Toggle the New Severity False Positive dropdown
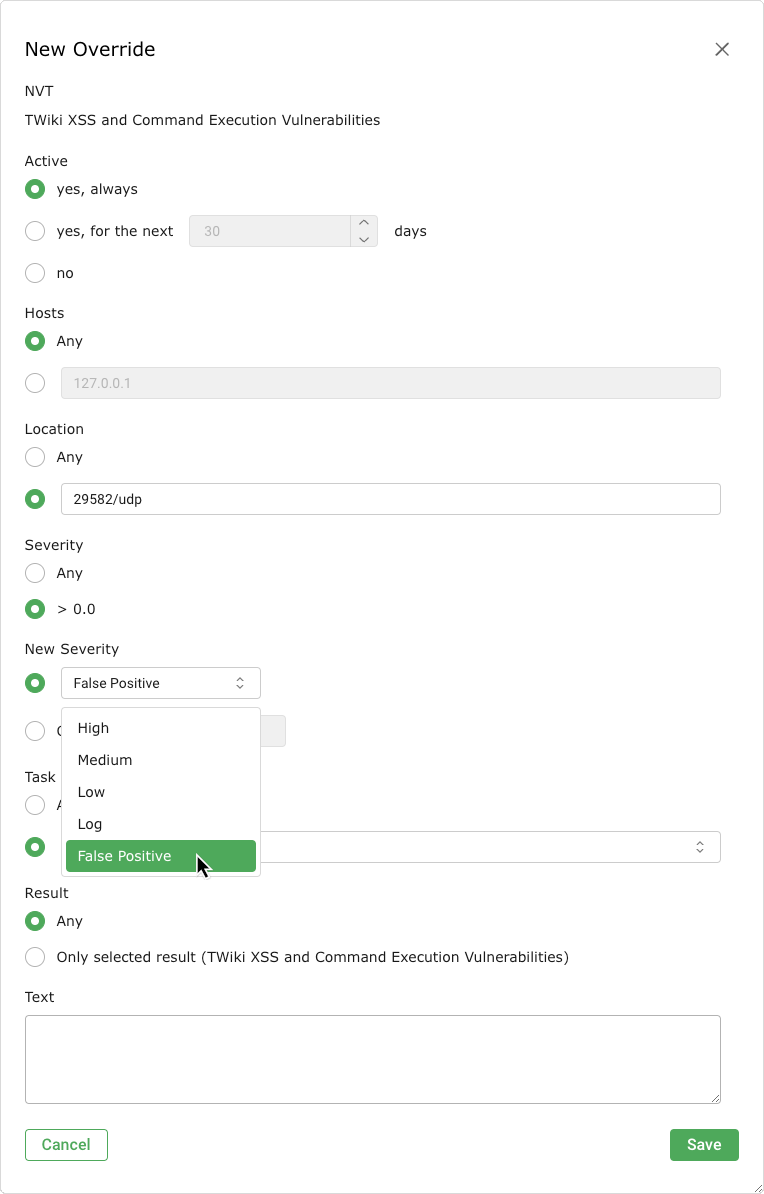 tap(160, 683)
